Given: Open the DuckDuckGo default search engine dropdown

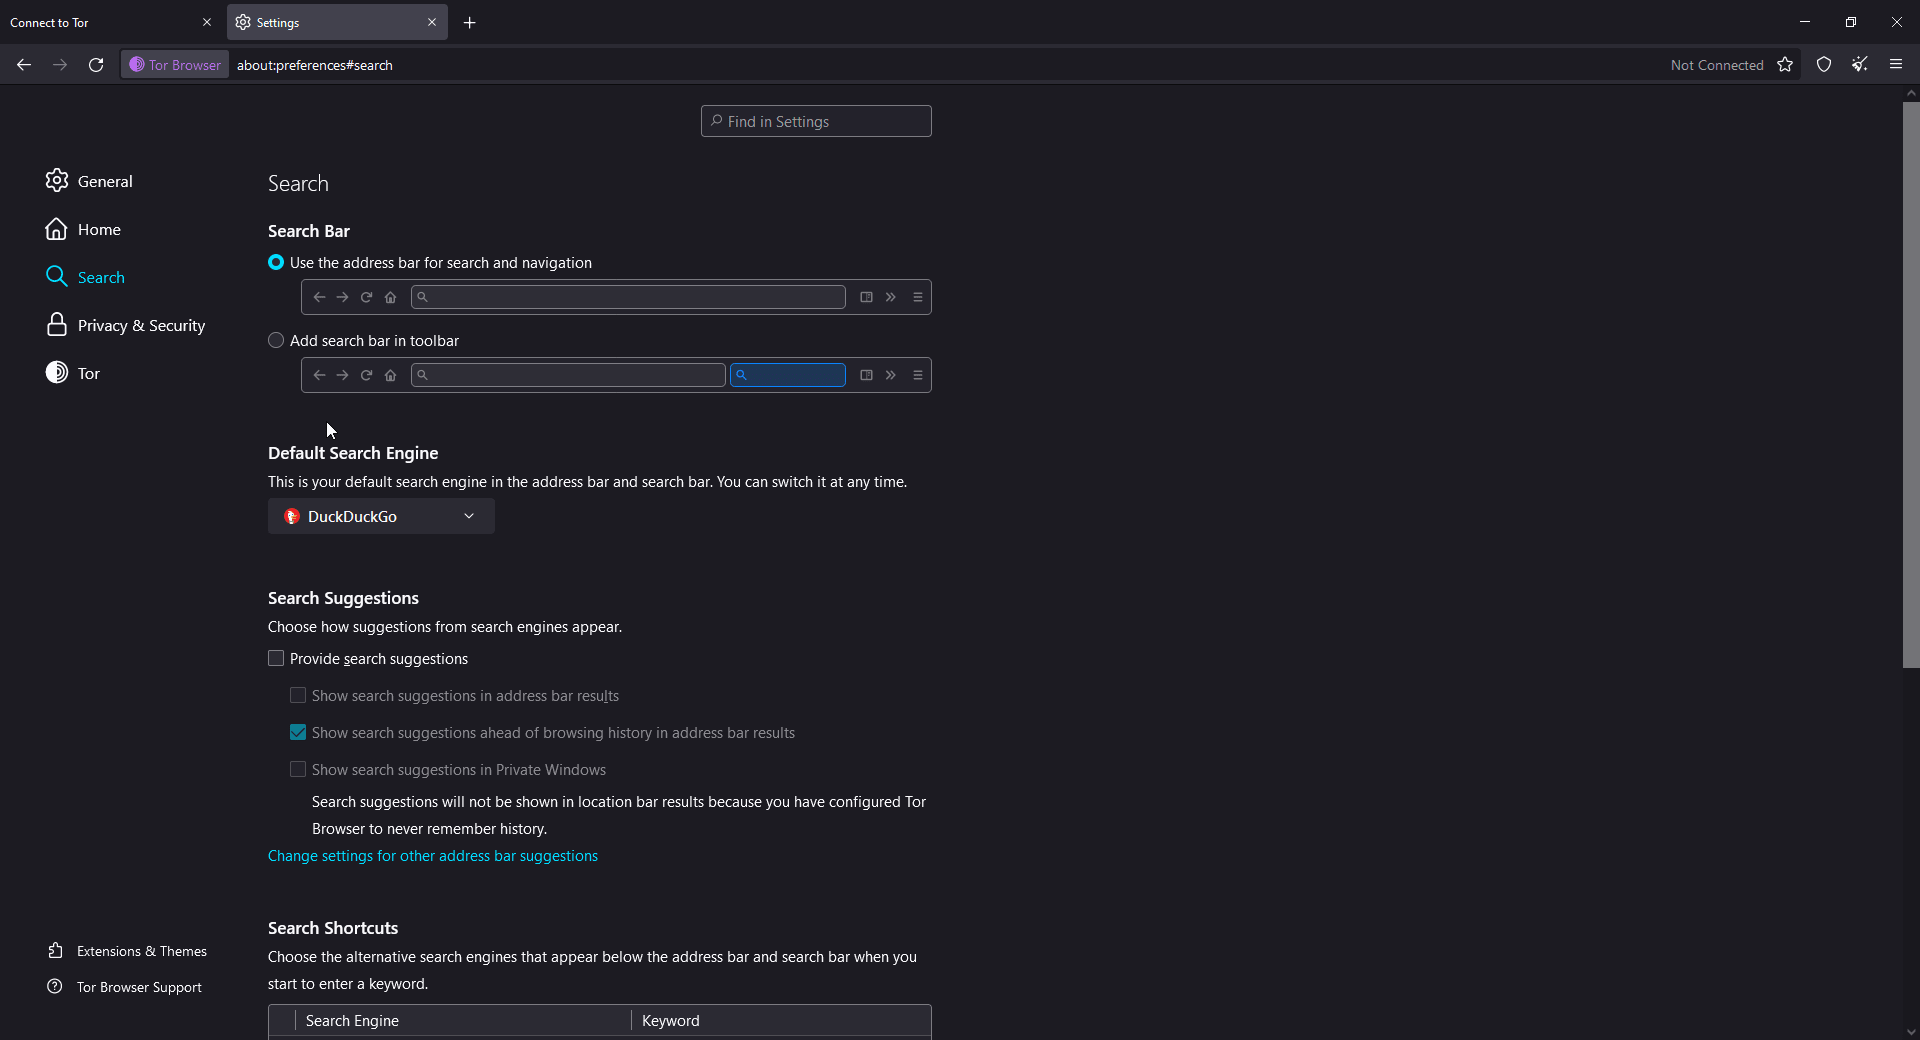Looking at the screenshot, I should coord(381,516).
